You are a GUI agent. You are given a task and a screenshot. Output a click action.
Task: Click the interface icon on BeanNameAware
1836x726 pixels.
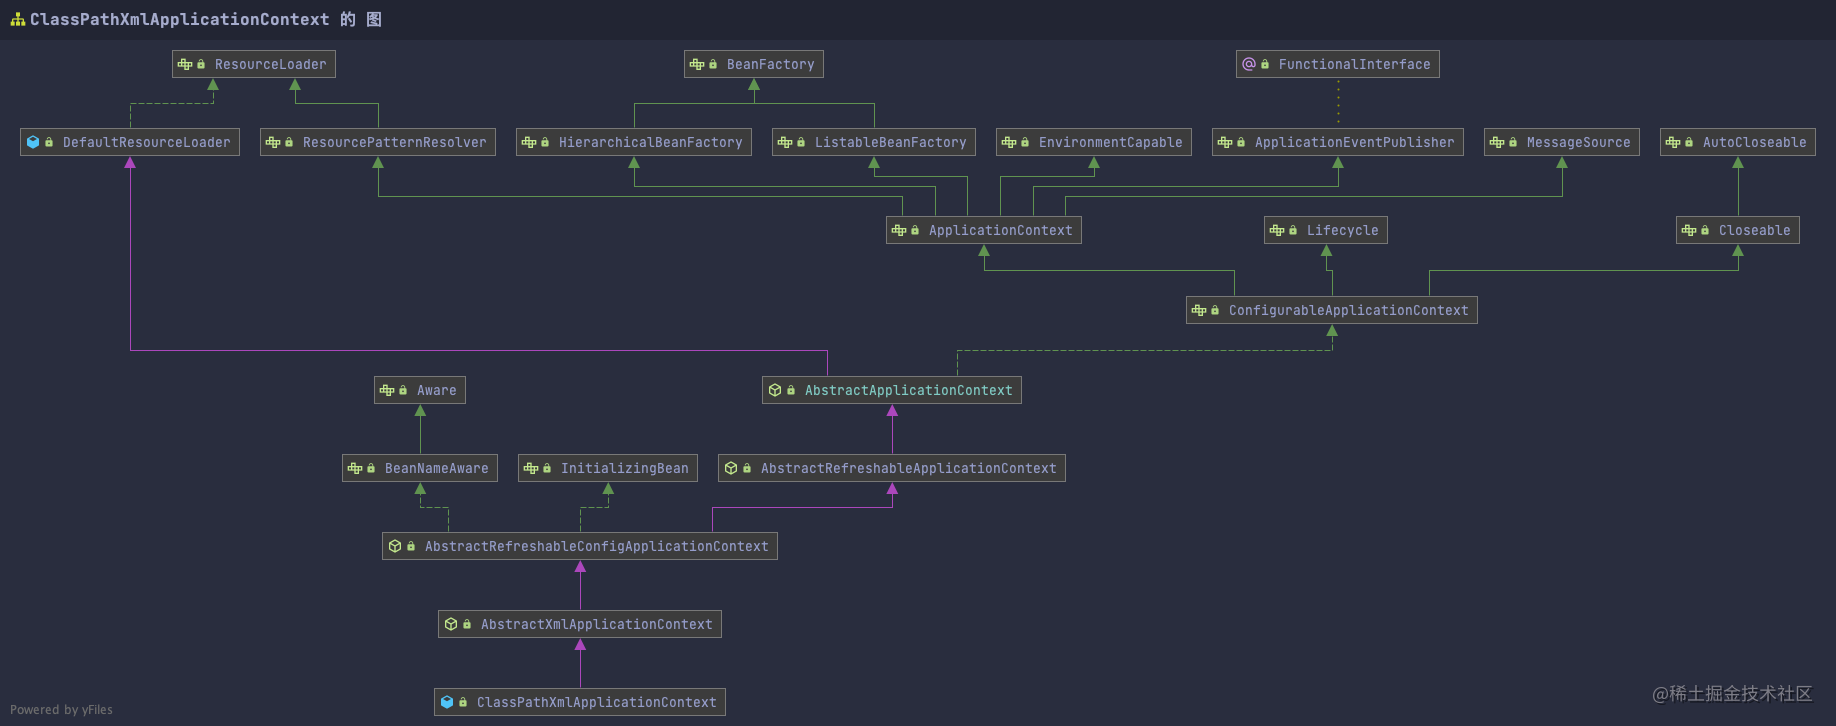tap(355, 468)
